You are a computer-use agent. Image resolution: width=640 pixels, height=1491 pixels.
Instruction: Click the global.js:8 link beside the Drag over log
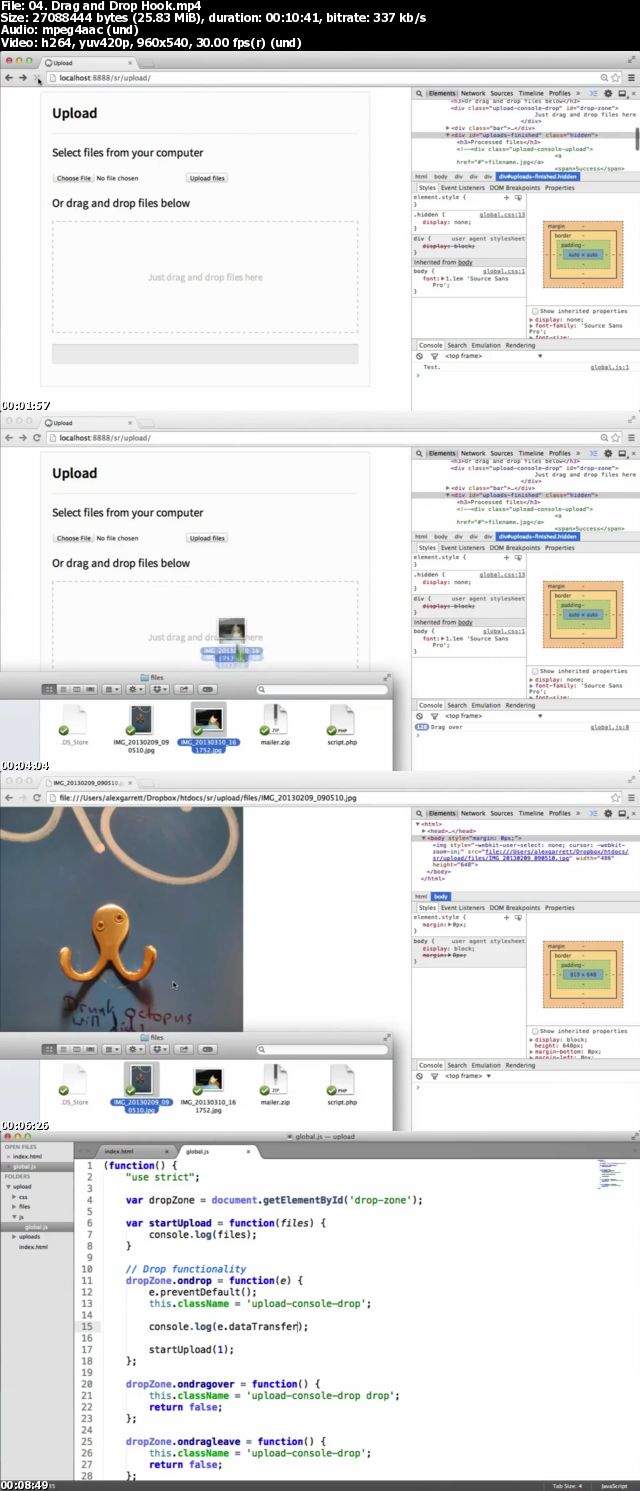click(x=609, y=727)
